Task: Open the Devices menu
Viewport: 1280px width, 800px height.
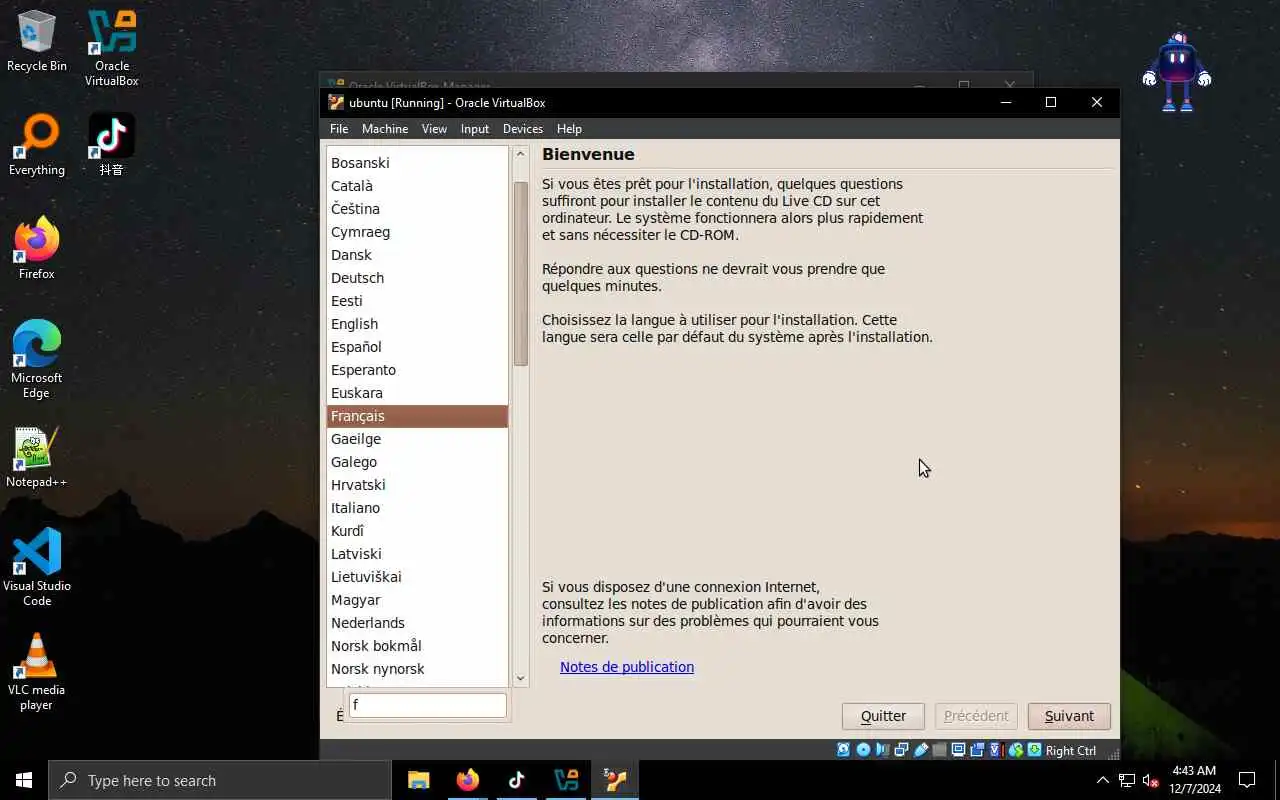Action: [523, 129]
